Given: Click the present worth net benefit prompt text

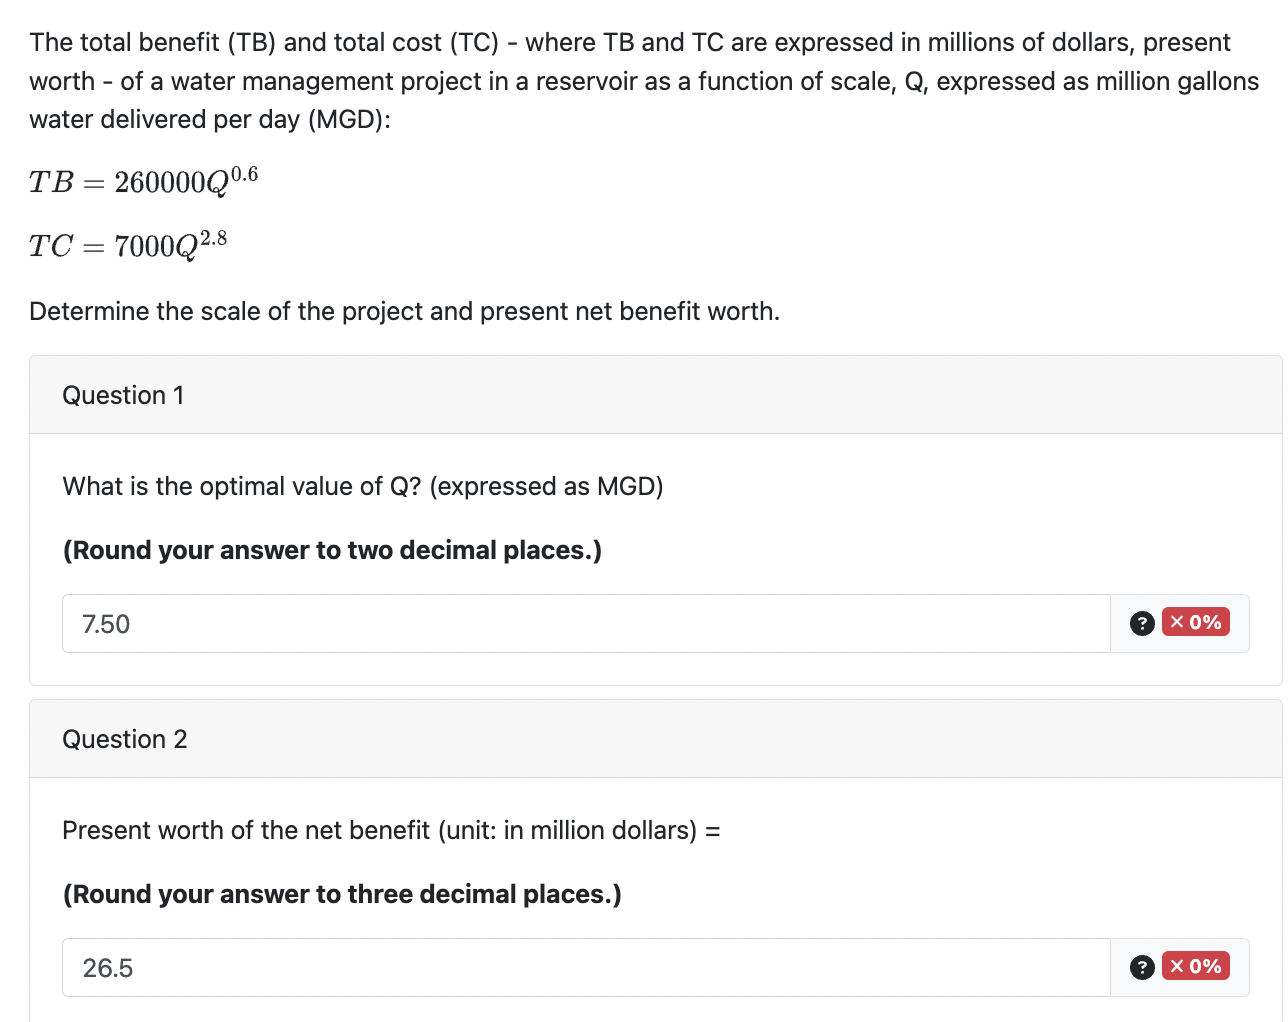Looking at the screenshot, I should [392, 830].
